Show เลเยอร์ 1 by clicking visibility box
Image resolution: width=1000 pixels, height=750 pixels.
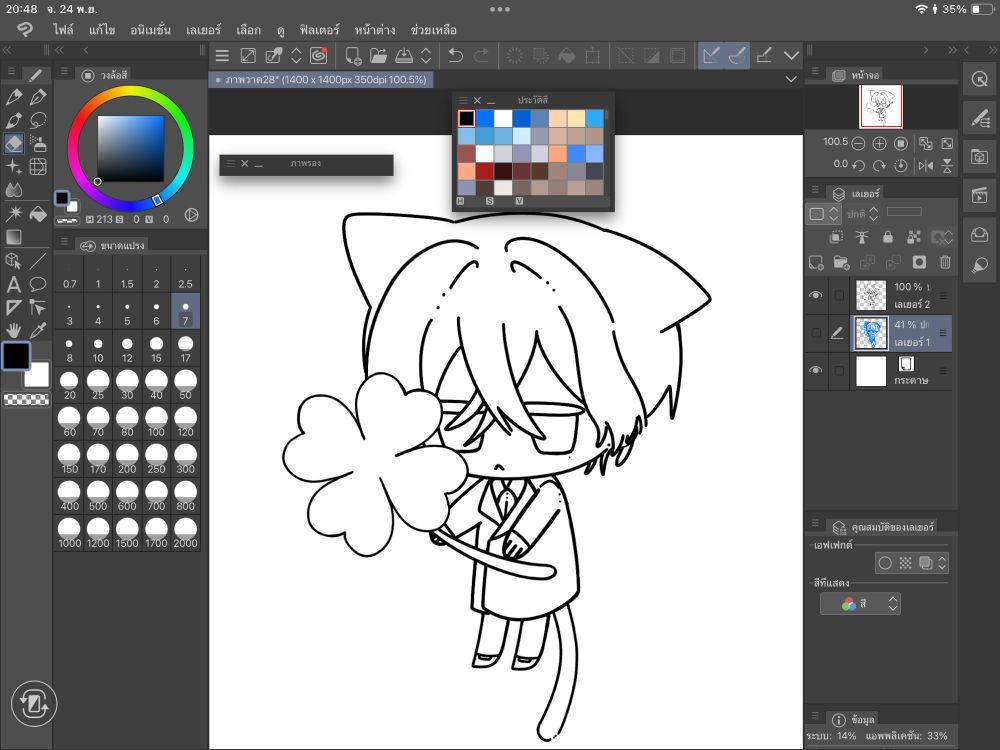816,333
